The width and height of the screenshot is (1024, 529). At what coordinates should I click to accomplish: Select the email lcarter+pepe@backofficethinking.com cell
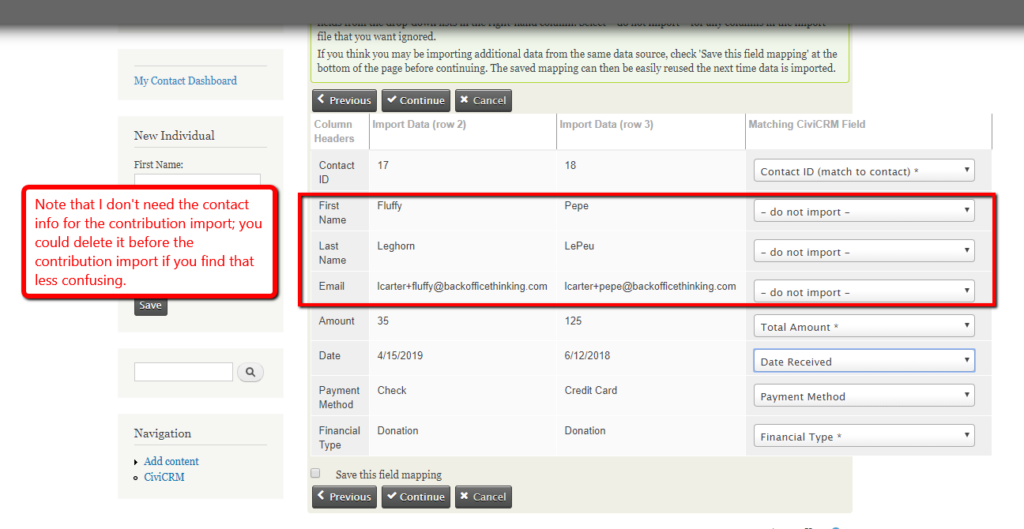click(650, 286)
